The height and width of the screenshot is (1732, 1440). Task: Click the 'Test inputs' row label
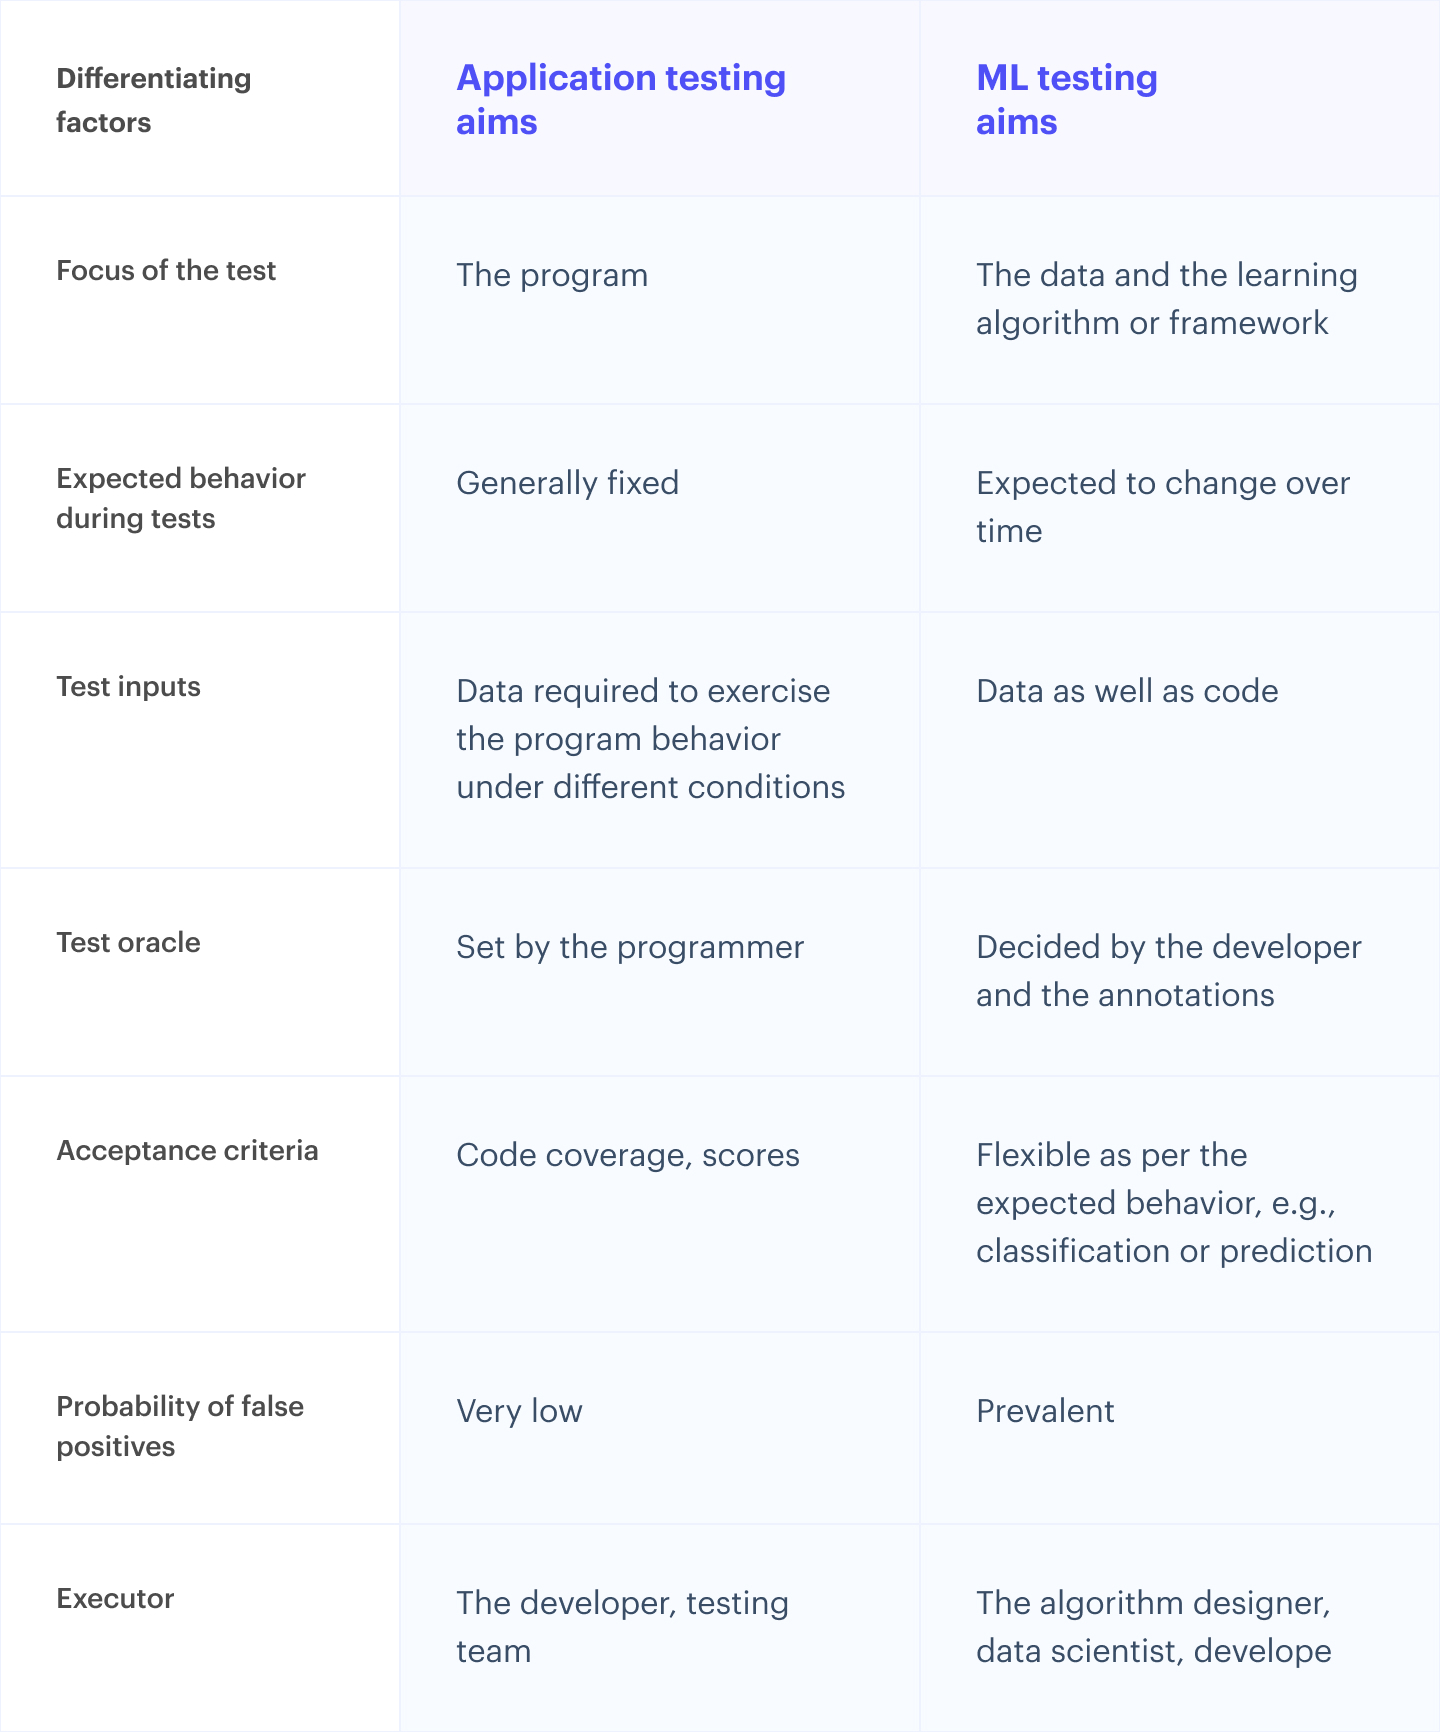point(128,687)
